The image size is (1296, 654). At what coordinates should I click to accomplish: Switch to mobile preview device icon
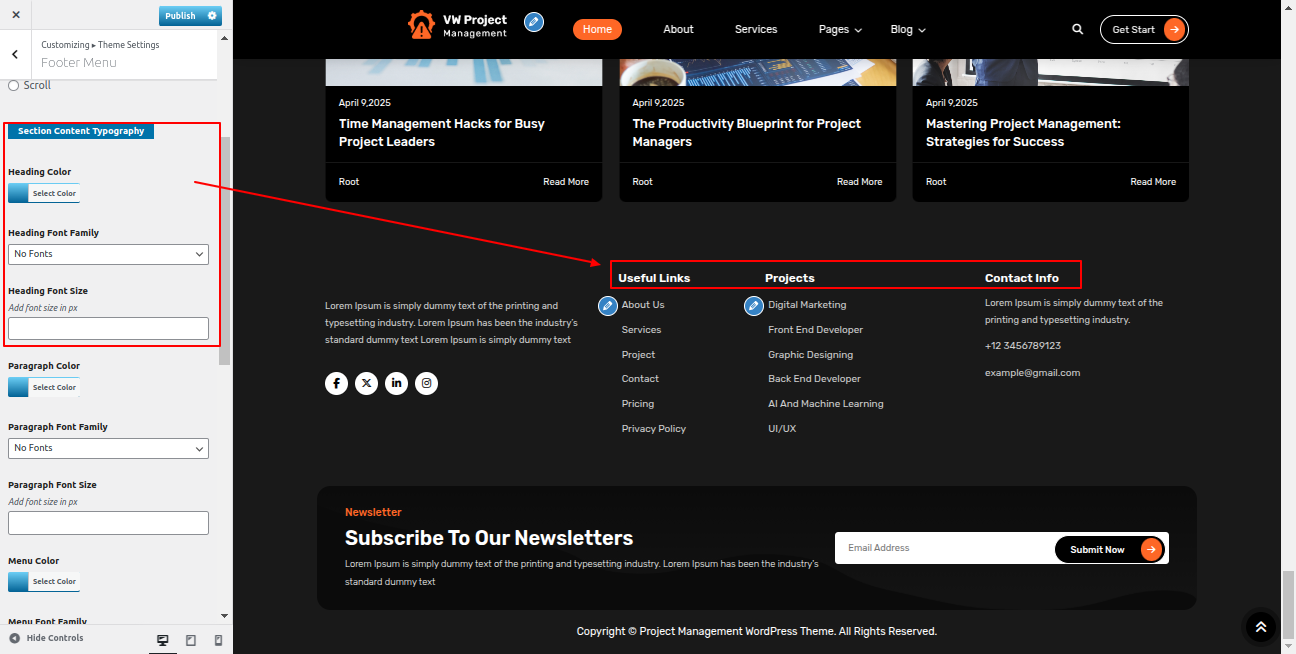point(218,640)
